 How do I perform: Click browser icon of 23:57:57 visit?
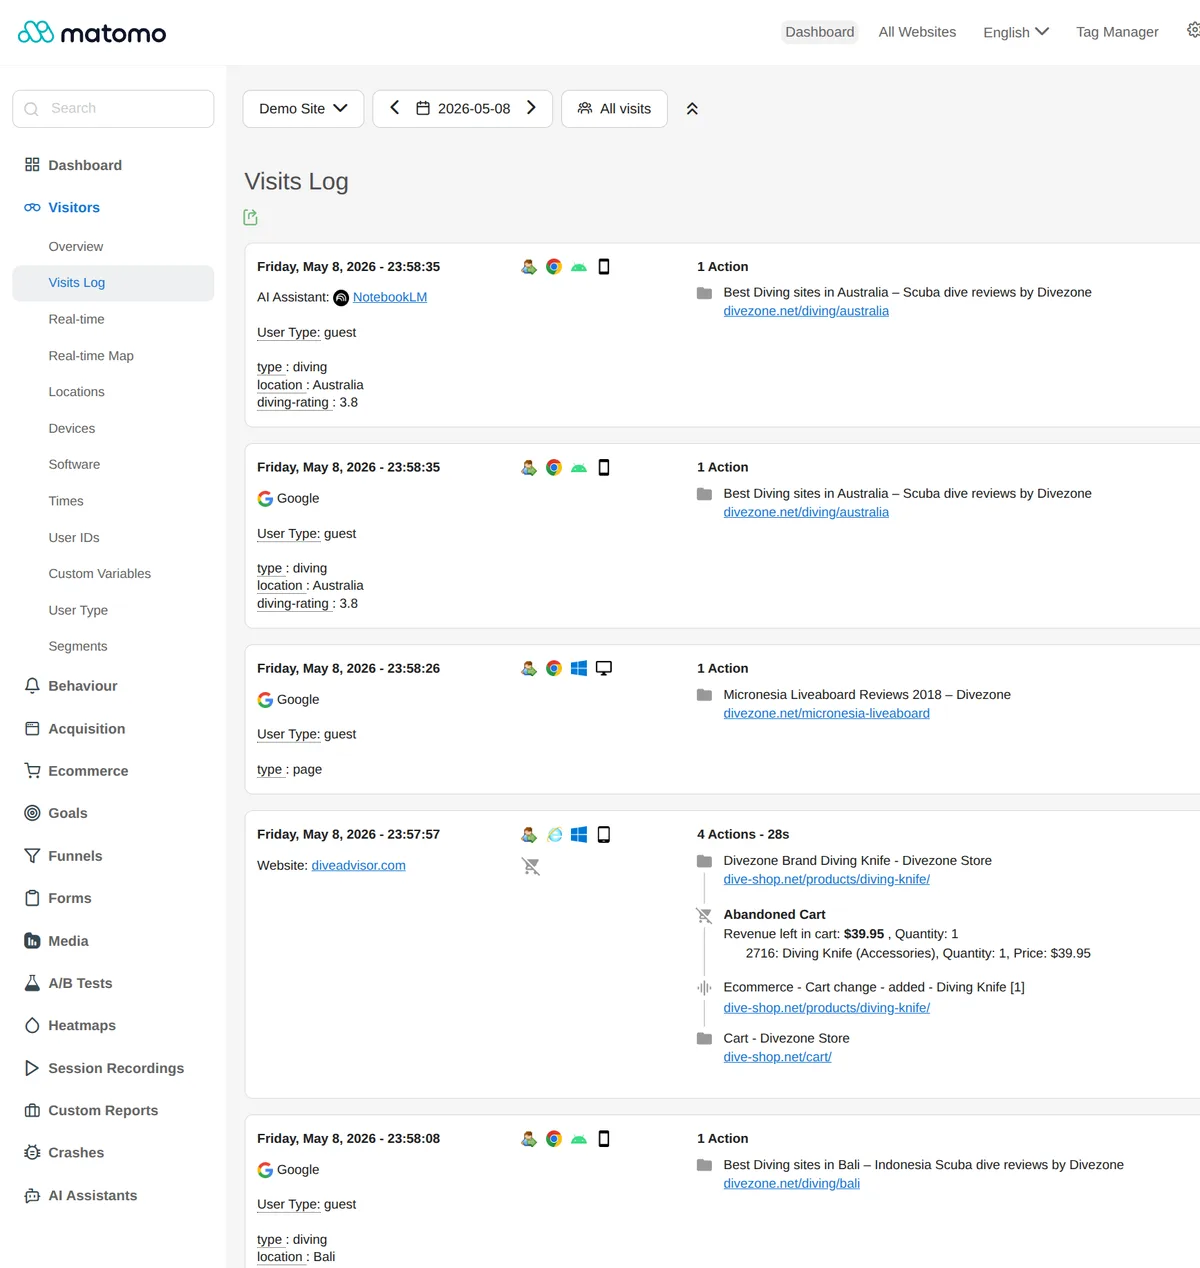point(554,834)
